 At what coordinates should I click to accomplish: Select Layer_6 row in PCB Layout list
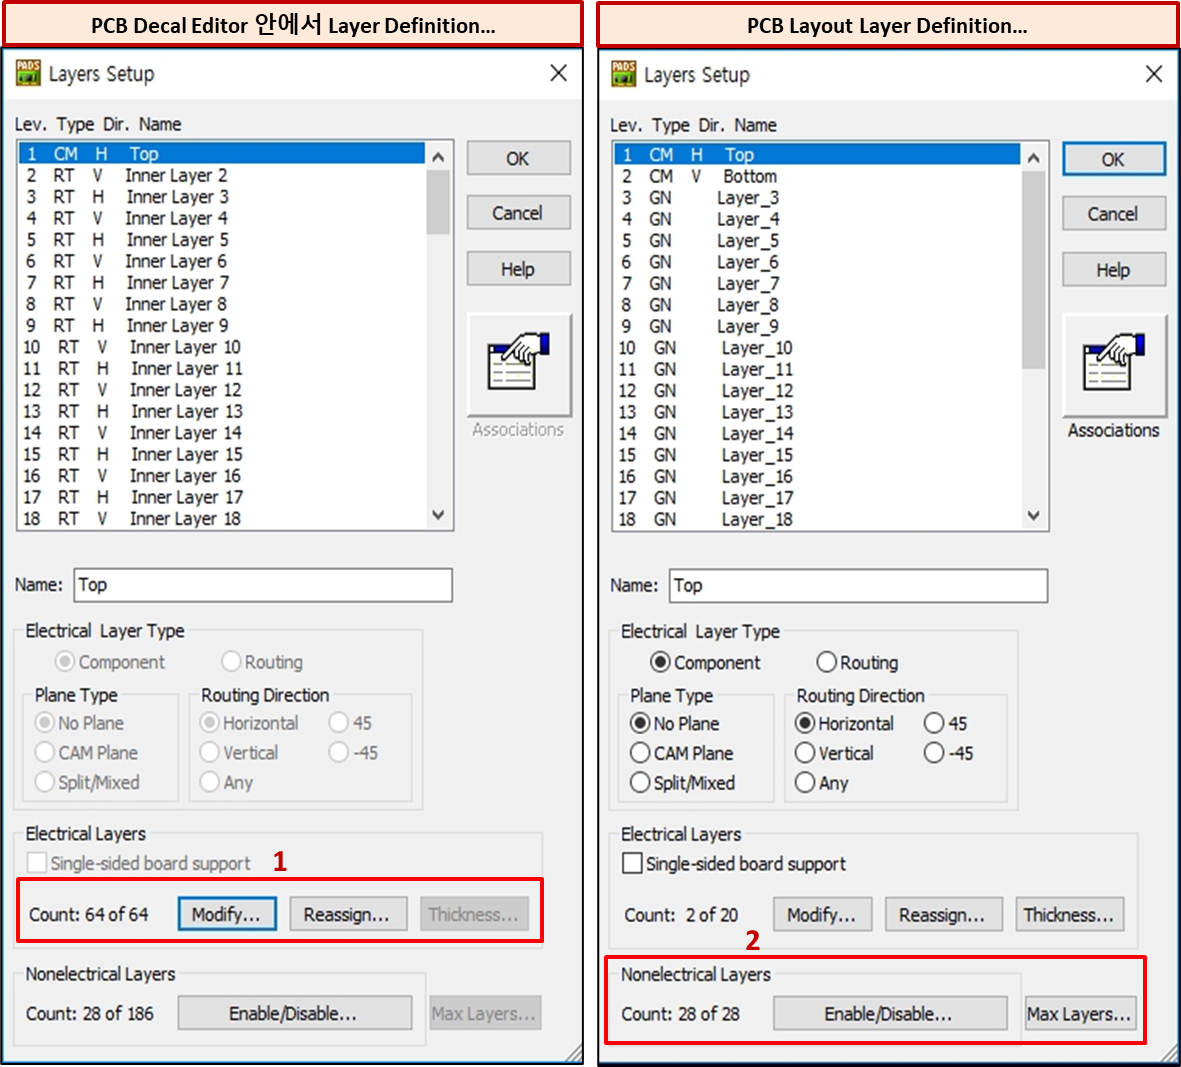point(817,261)
